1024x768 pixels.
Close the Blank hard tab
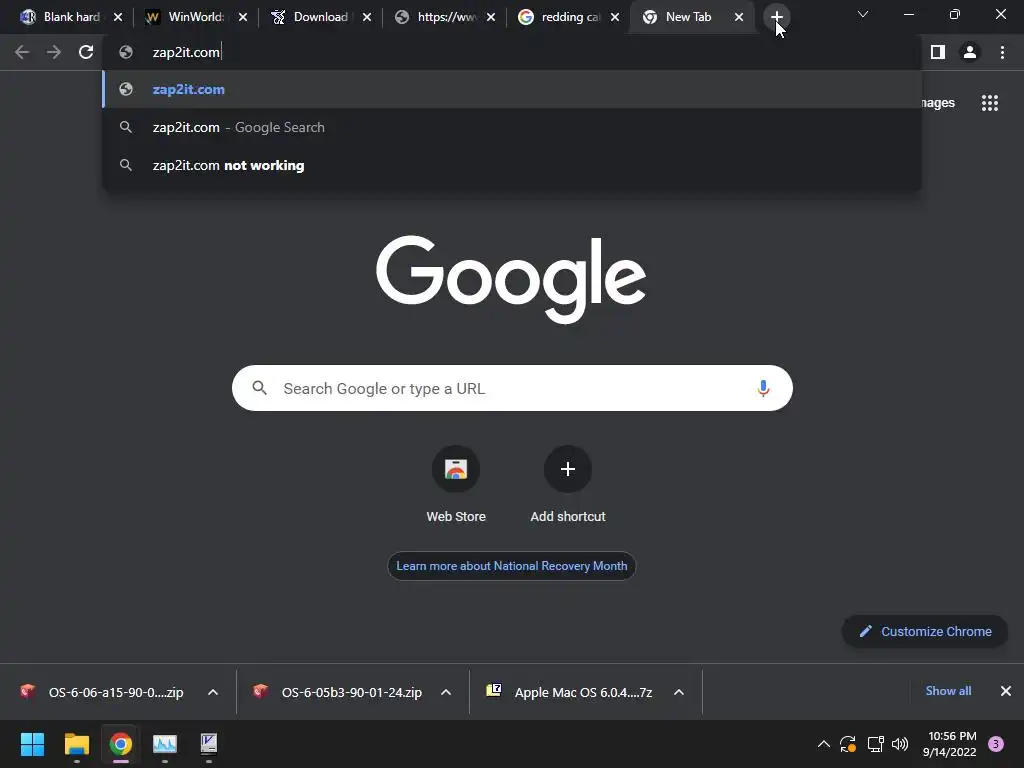coord(118,17)
